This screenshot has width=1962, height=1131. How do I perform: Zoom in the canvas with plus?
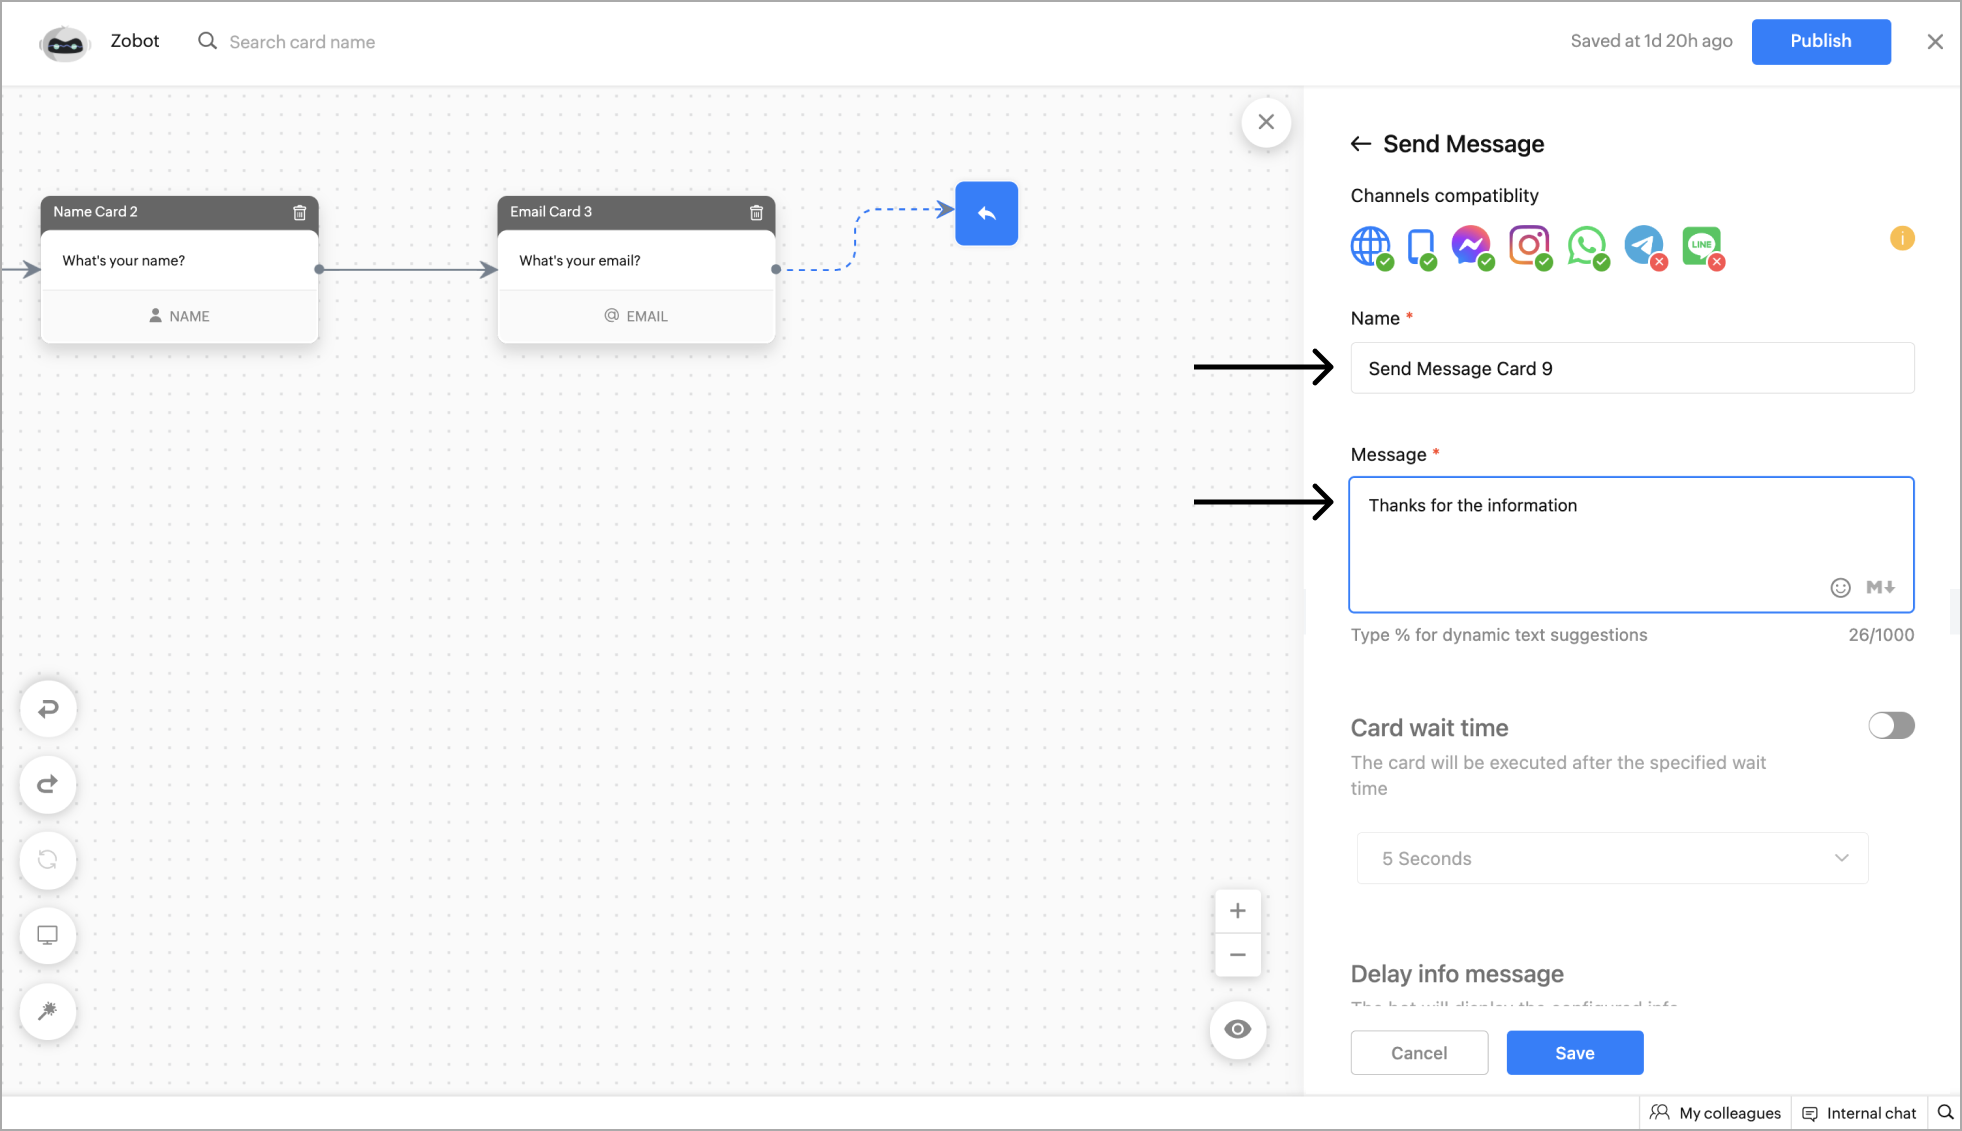coord(1237,911)
